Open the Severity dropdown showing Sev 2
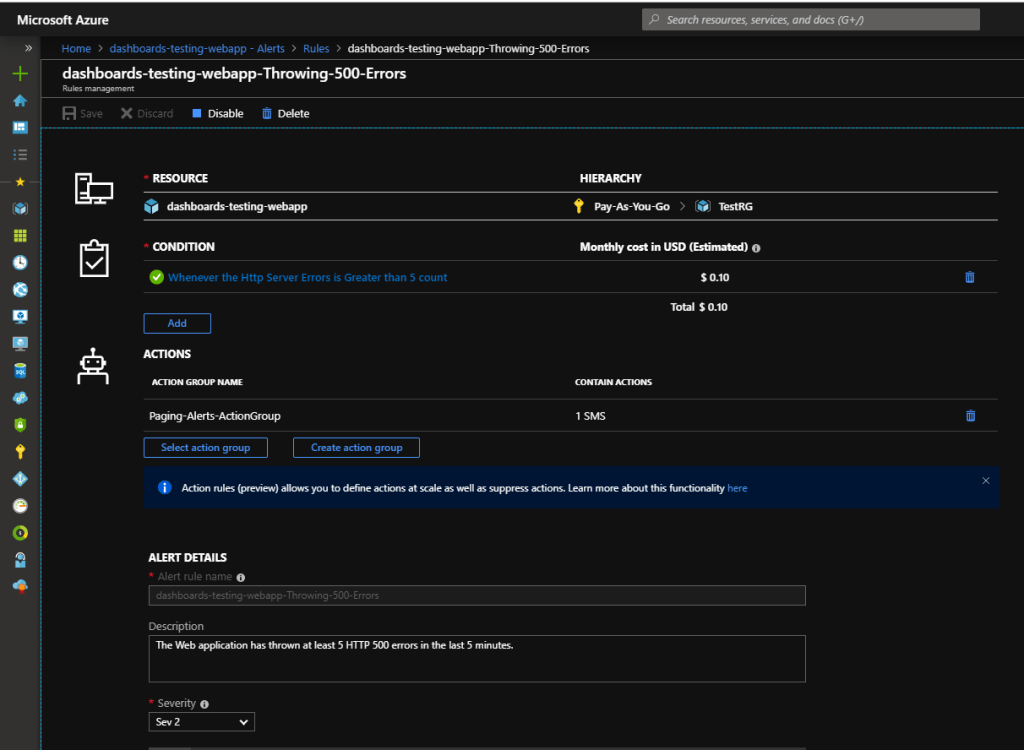Viewport: 1024px width, 750px height. click(202, 722)
